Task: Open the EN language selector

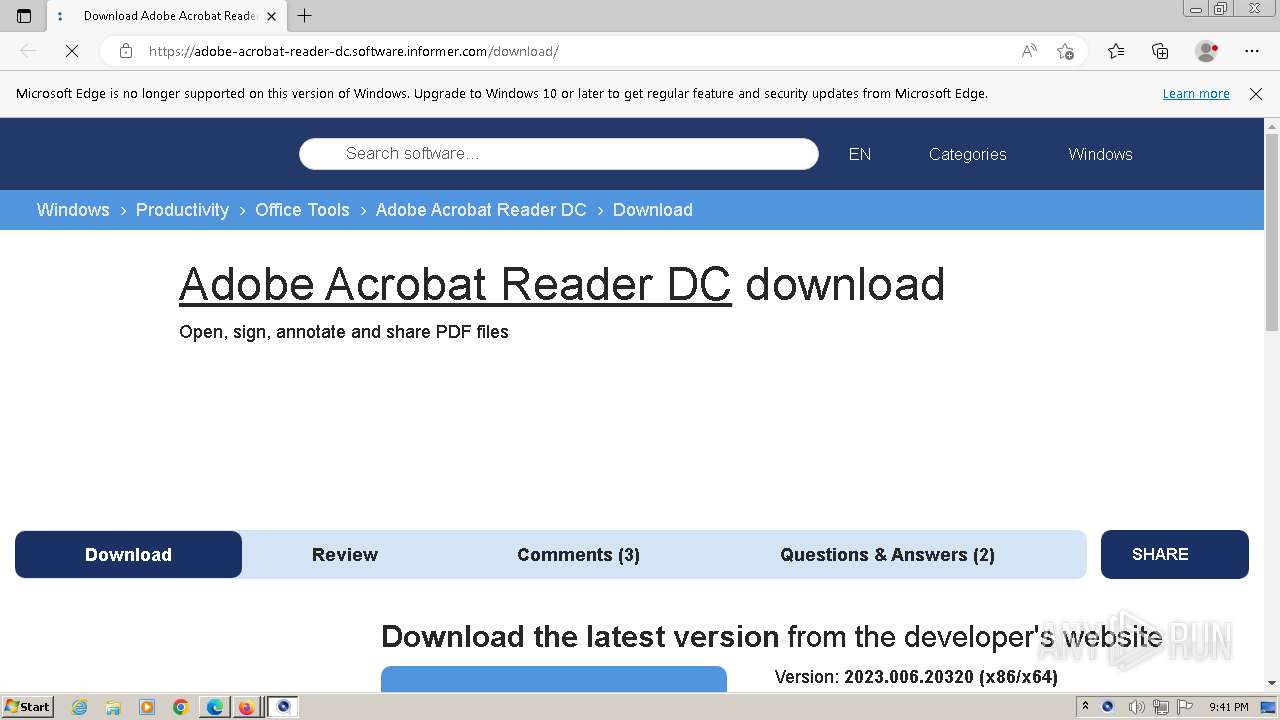Action: point(860,154)
